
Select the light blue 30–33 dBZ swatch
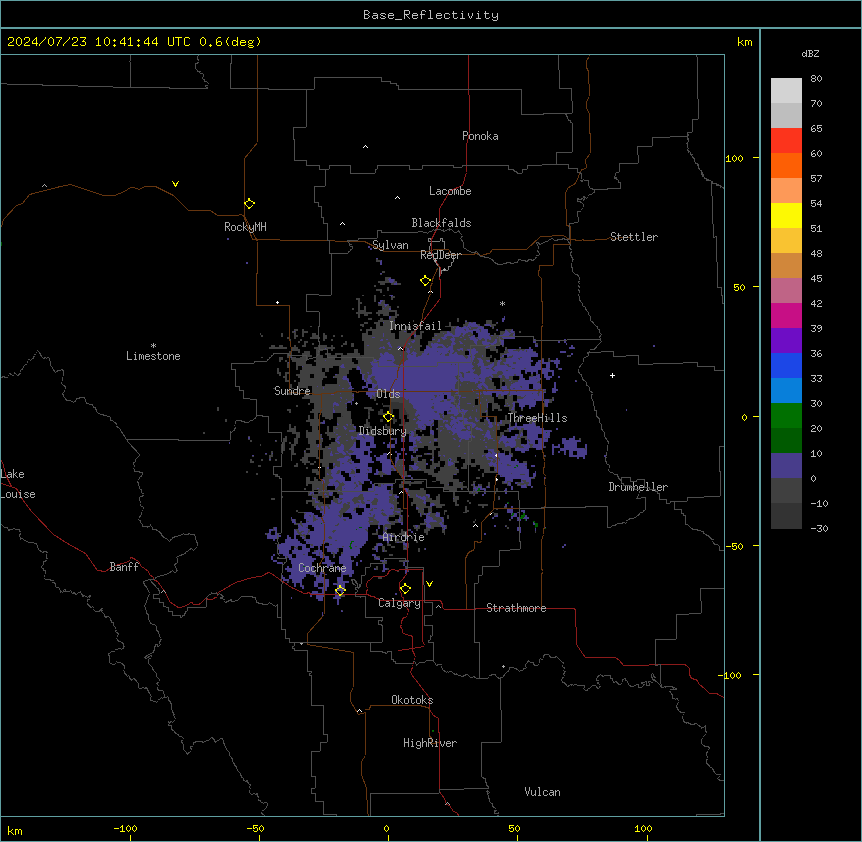tap(786, 391)
